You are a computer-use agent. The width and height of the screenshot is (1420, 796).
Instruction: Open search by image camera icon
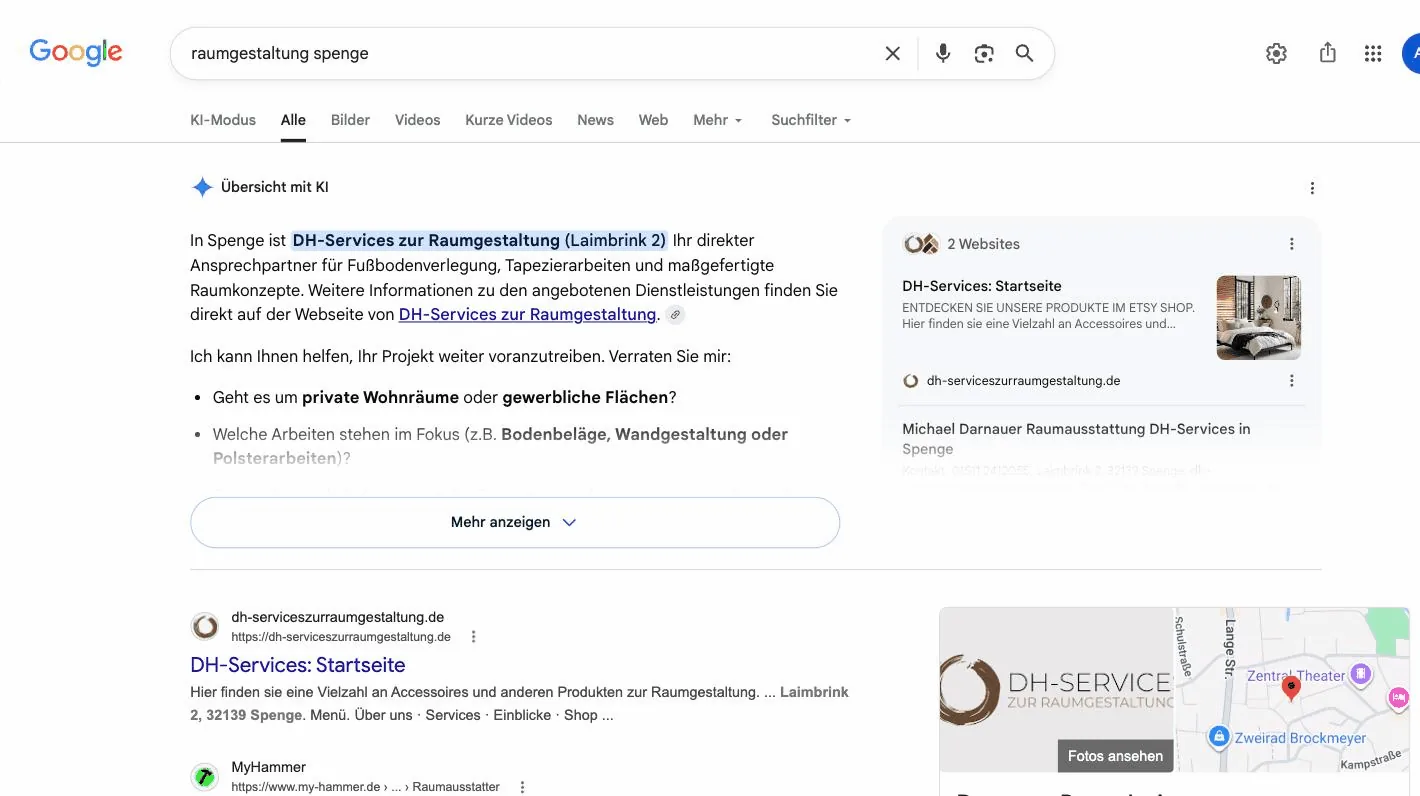click(984, 53)
